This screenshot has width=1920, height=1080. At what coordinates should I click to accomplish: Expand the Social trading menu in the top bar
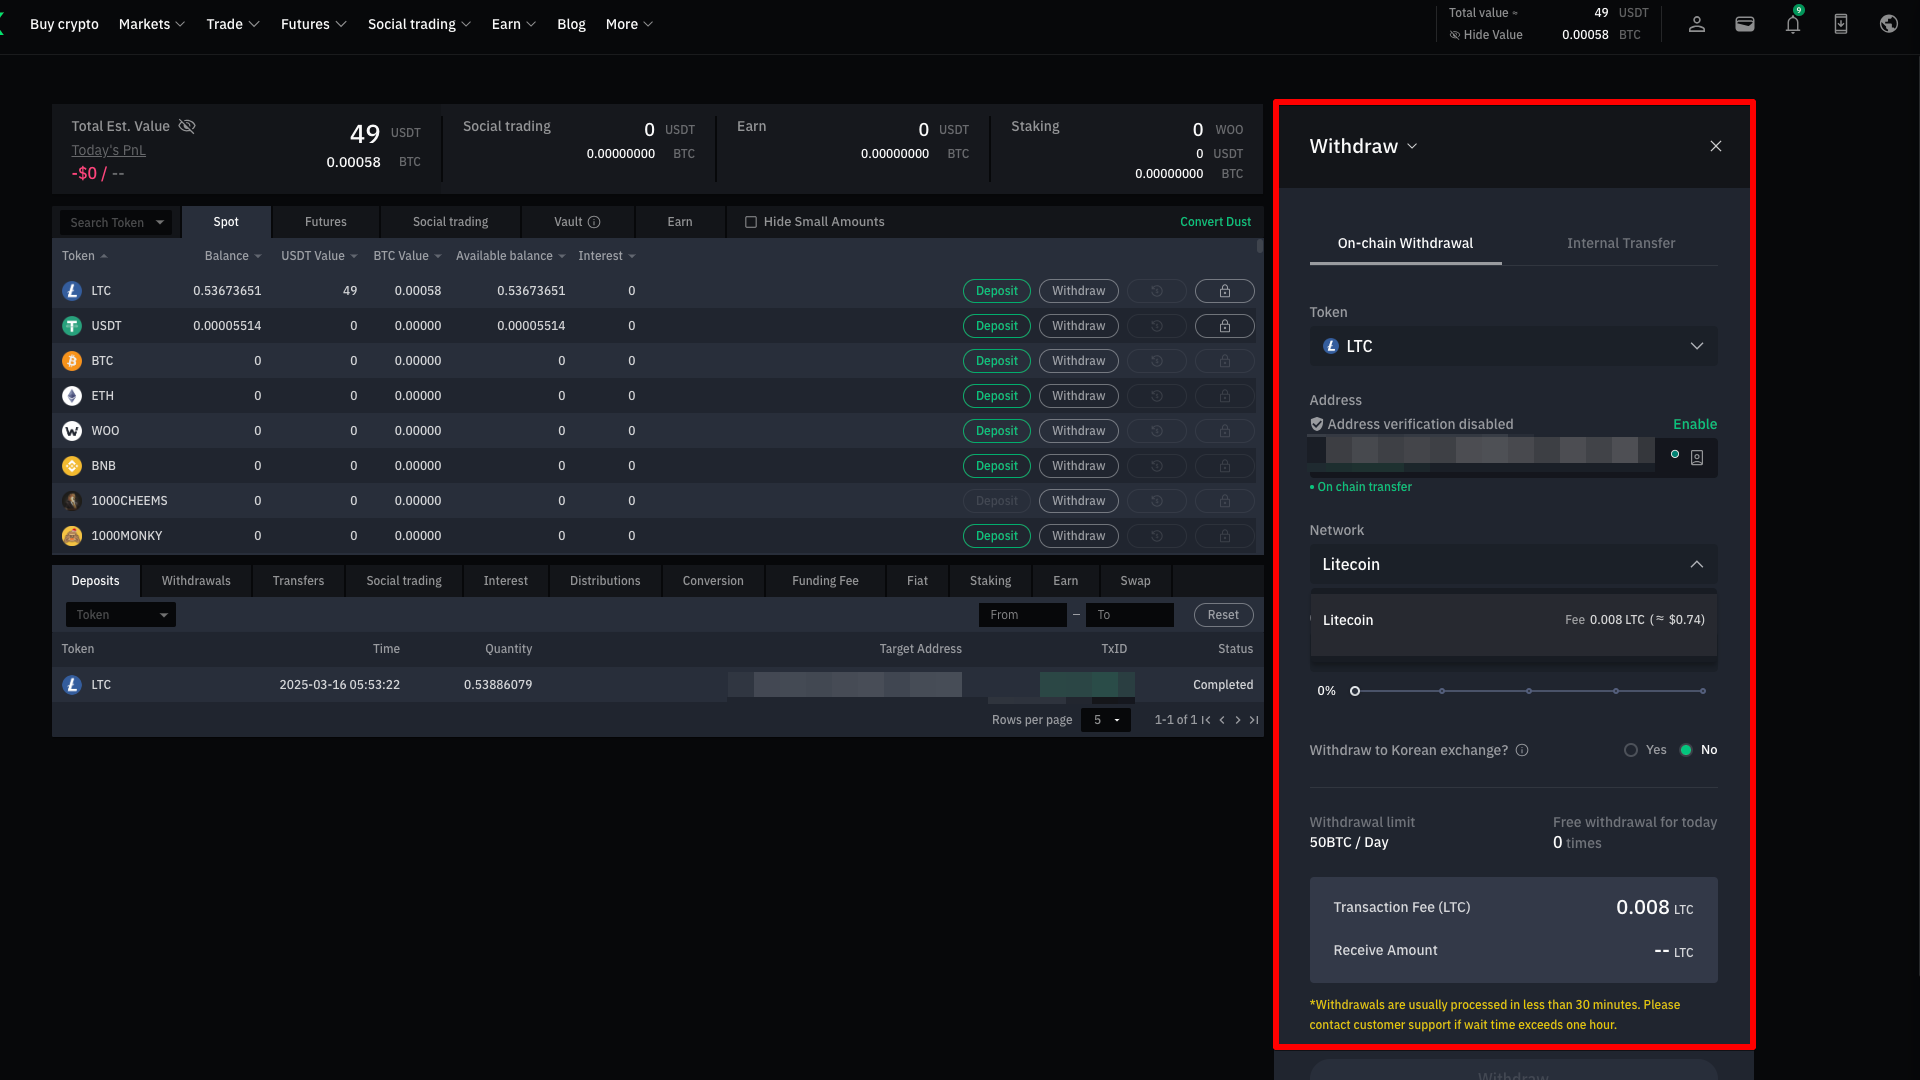[419, 24]
